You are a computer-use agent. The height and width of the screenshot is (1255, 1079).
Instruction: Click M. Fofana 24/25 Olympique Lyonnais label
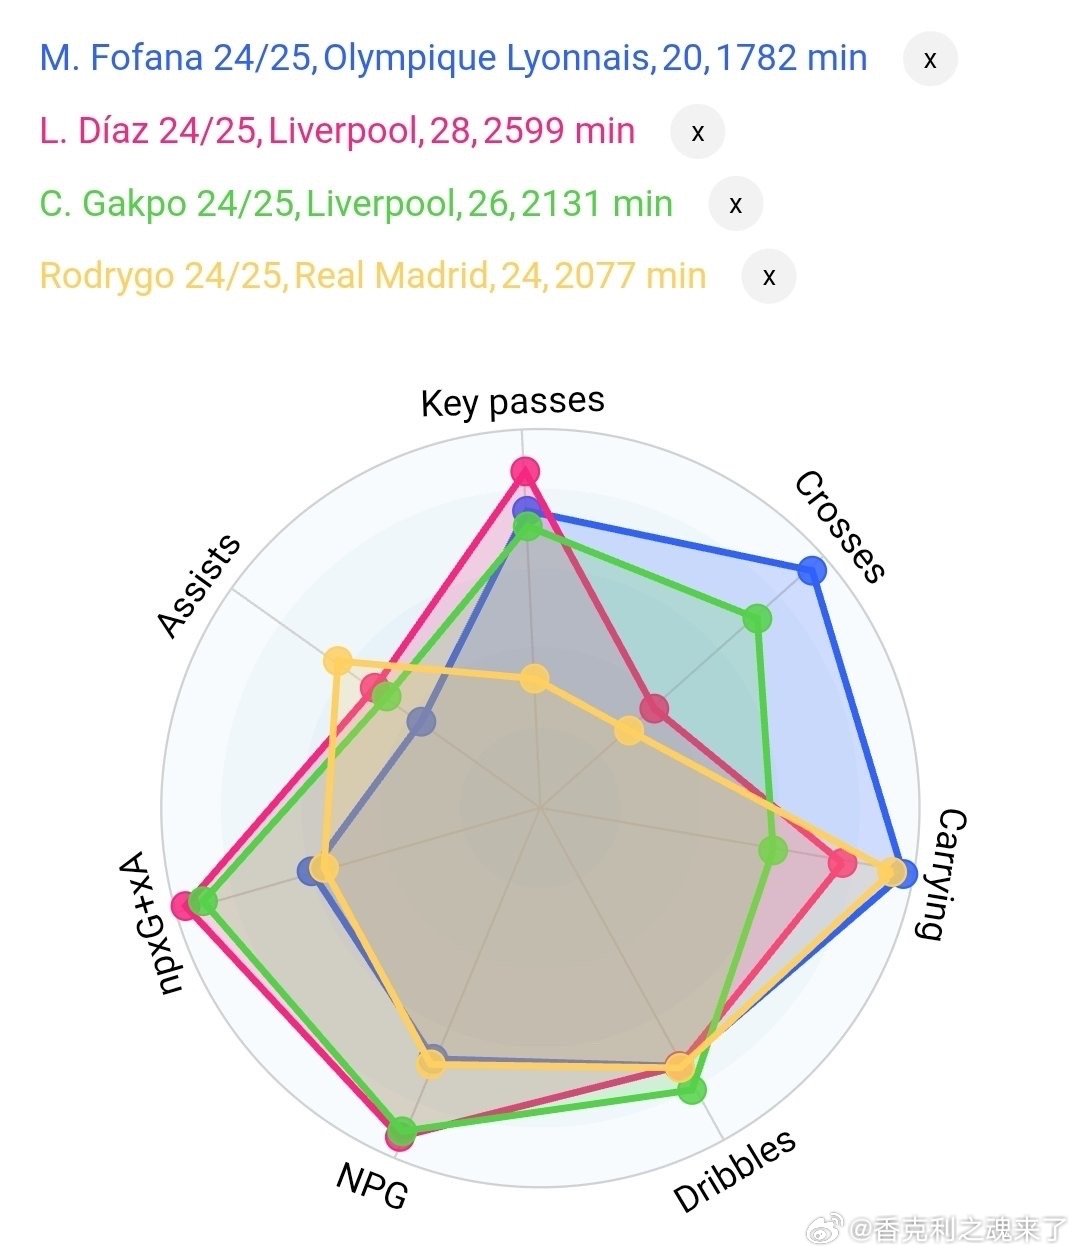click(453, 58)
